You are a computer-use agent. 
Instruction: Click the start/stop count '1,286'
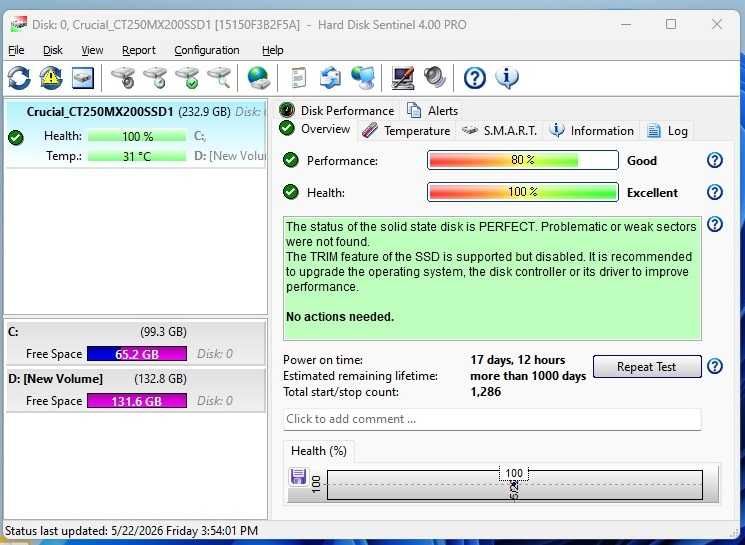click(486, 392)
